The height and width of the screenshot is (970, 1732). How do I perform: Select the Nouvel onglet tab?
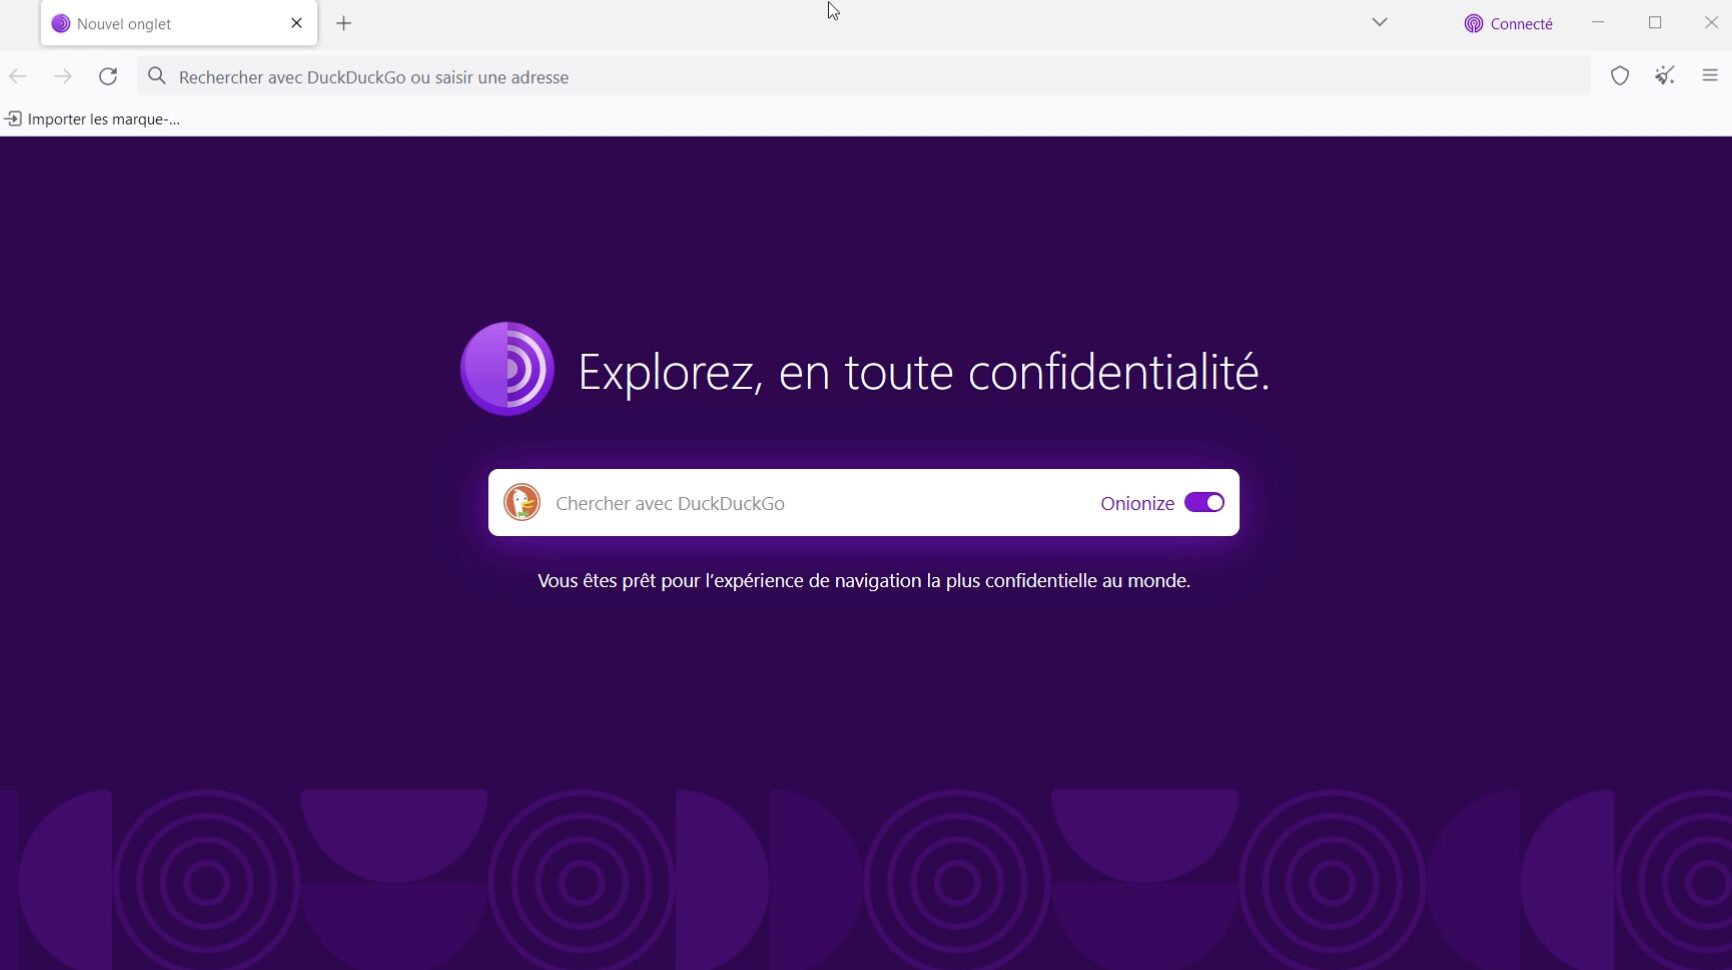tap(179, 23)
